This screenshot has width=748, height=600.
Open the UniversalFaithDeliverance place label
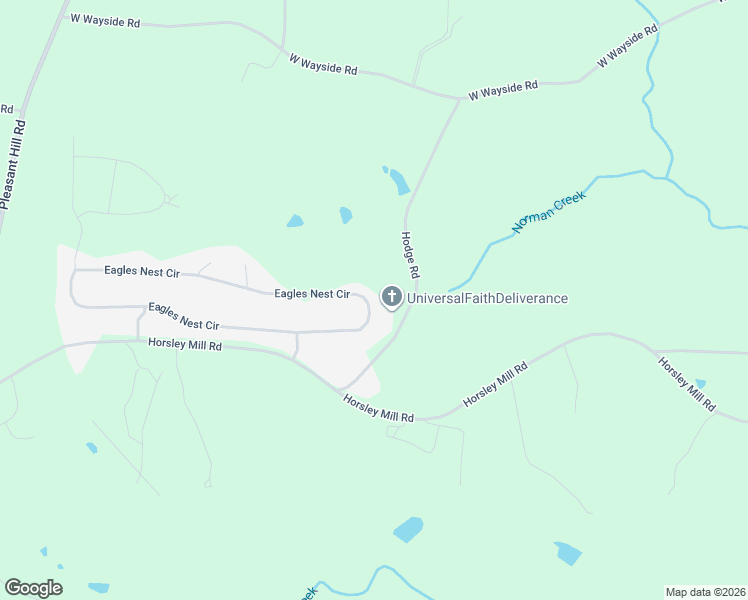(487, 299)
